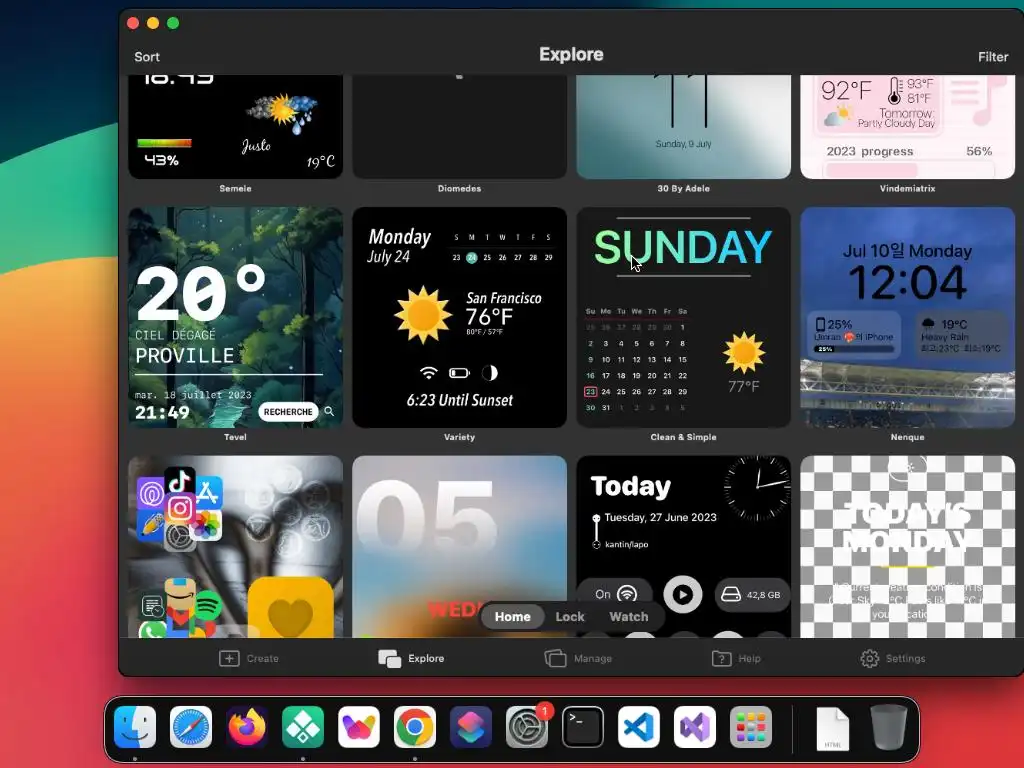Launch Google Chrome from the dock
This screenshot has width=1024, height=768.
(415, 727)
